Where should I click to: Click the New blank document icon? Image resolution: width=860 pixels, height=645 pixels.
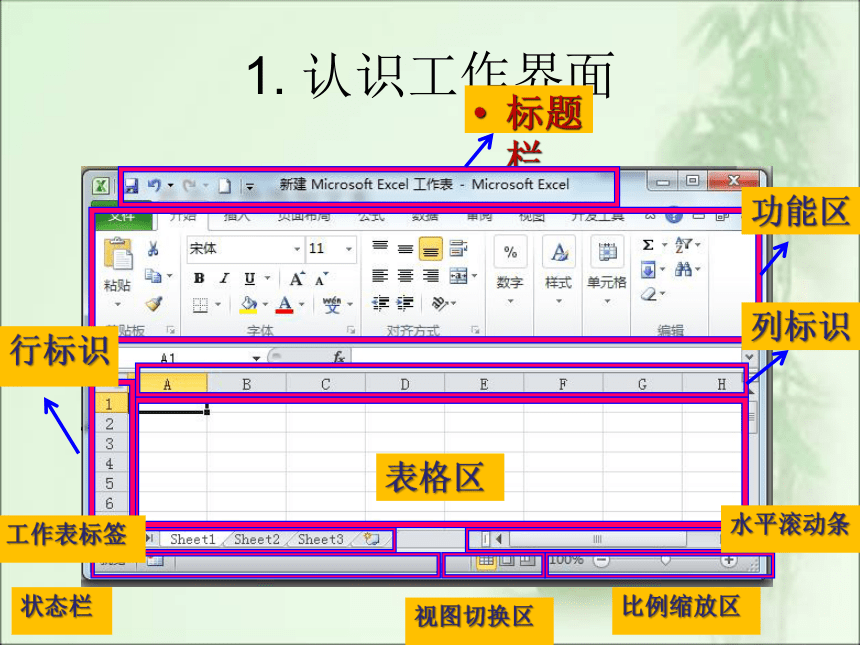[x=224, y=186]
